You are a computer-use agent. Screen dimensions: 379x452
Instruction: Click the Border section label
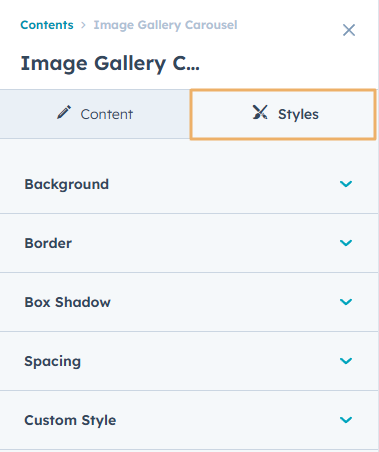pos(48,243)
